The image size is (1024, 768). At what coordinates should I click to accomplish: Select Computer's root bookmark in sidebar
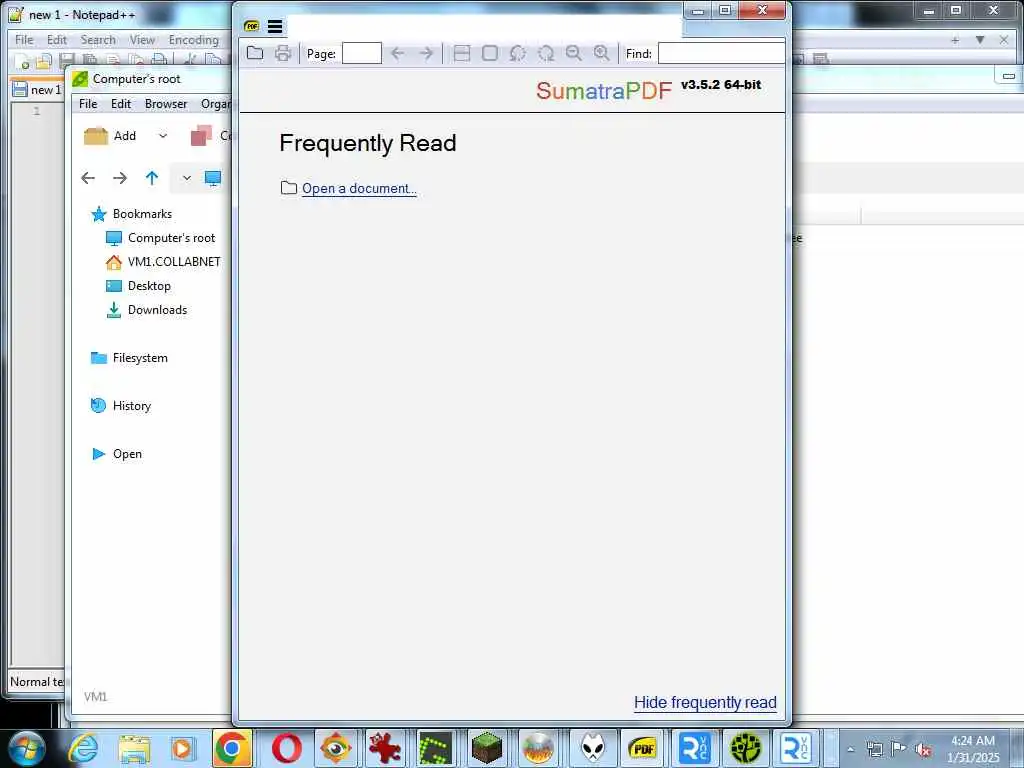pos(160,238)
